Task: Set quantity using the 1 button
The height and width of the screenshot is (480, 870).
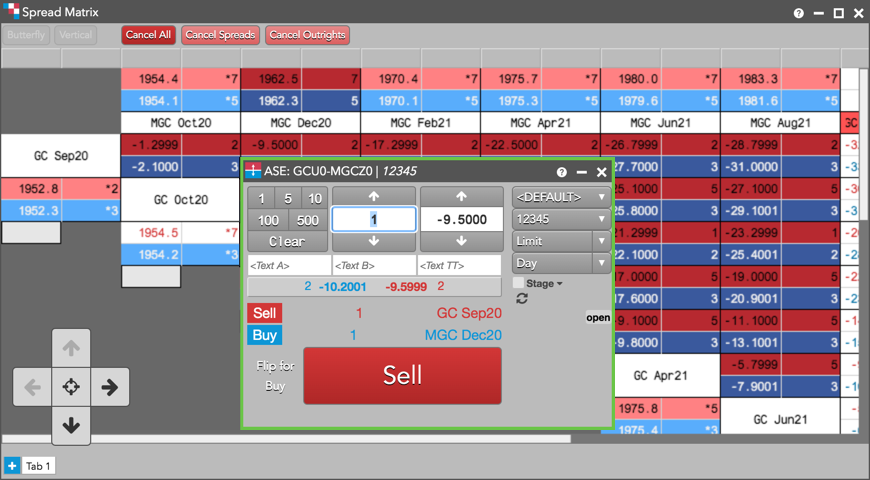Action: pos(261,198)
